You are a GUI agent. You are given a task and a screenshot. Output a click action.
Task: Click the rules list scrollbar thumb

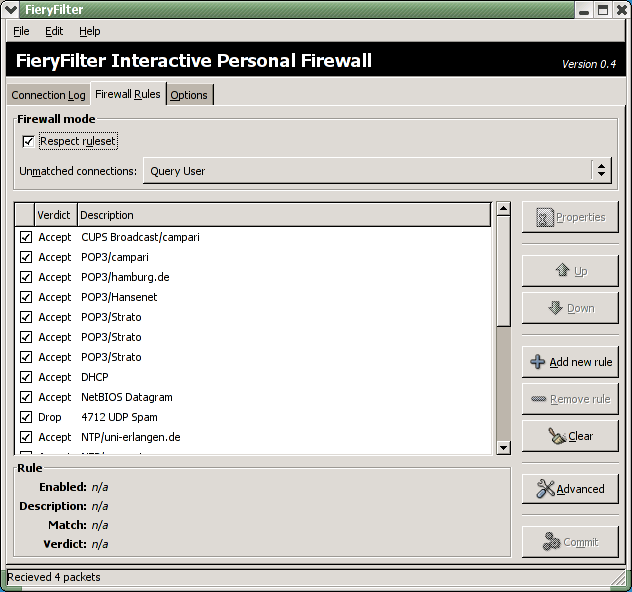pyautogui.click(x=503, y=272)
